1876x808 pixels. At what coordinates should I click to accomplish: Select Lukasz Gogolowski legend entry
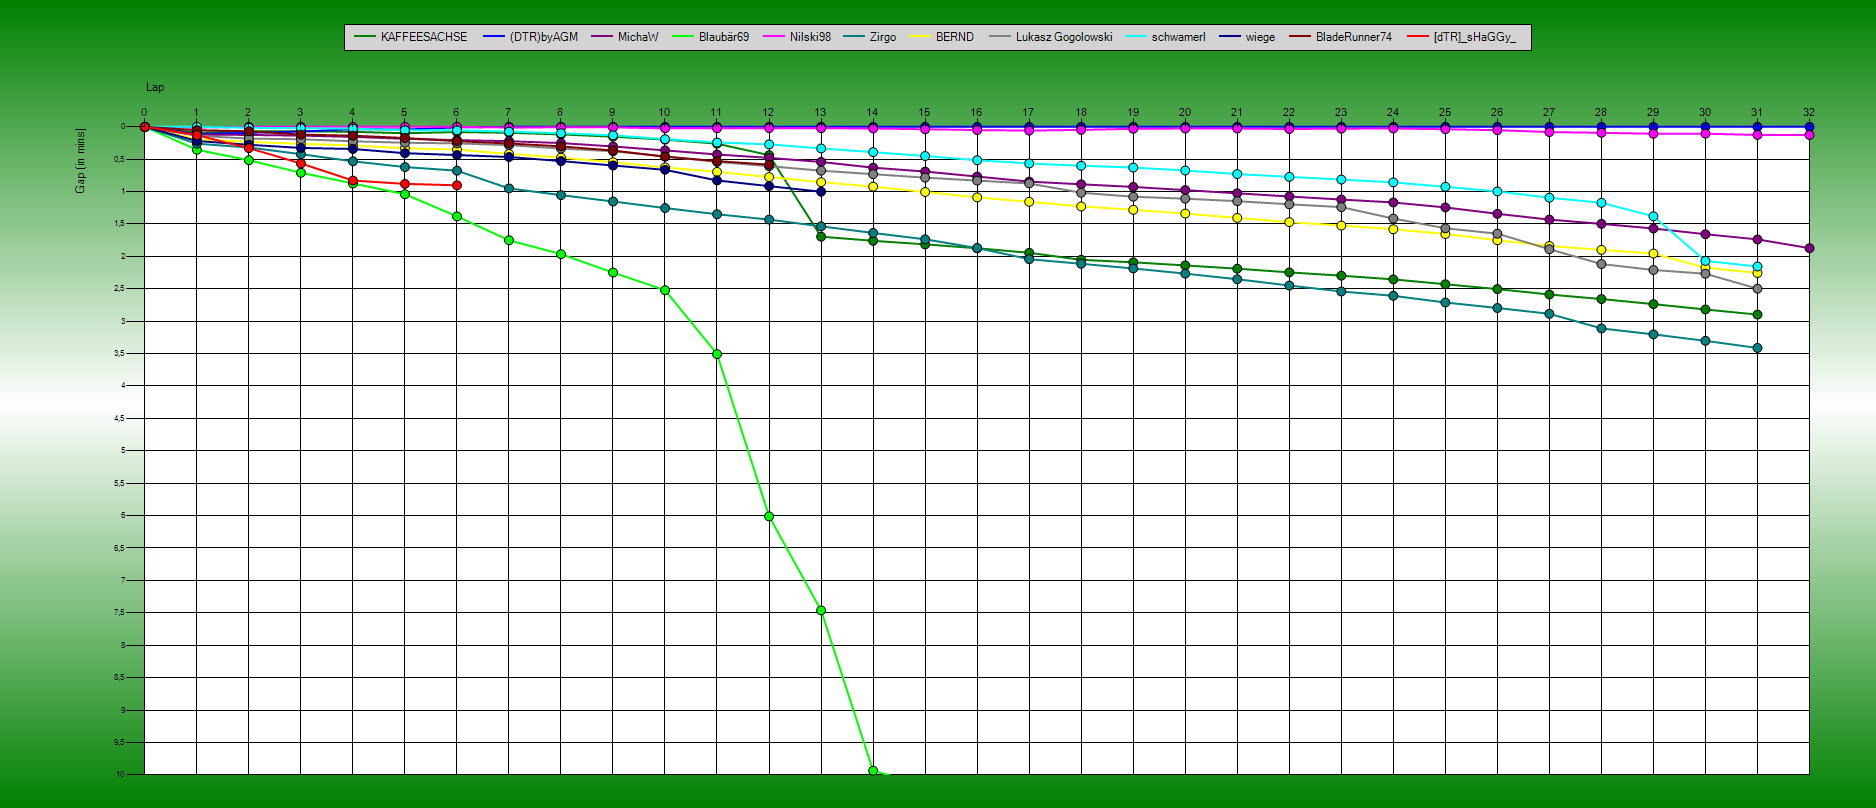(1050, 37)
